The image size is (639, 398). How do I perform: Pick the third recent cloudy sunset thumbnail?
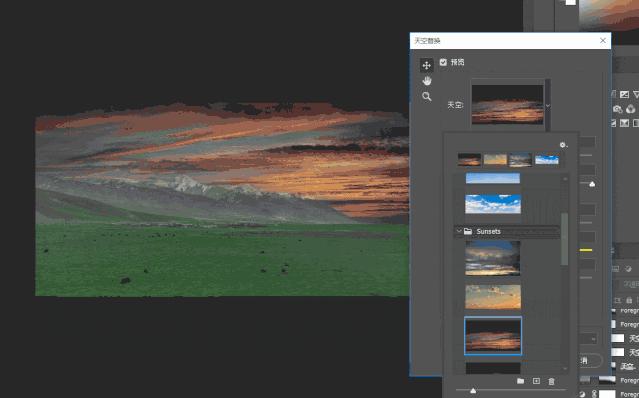coord(520,159)
